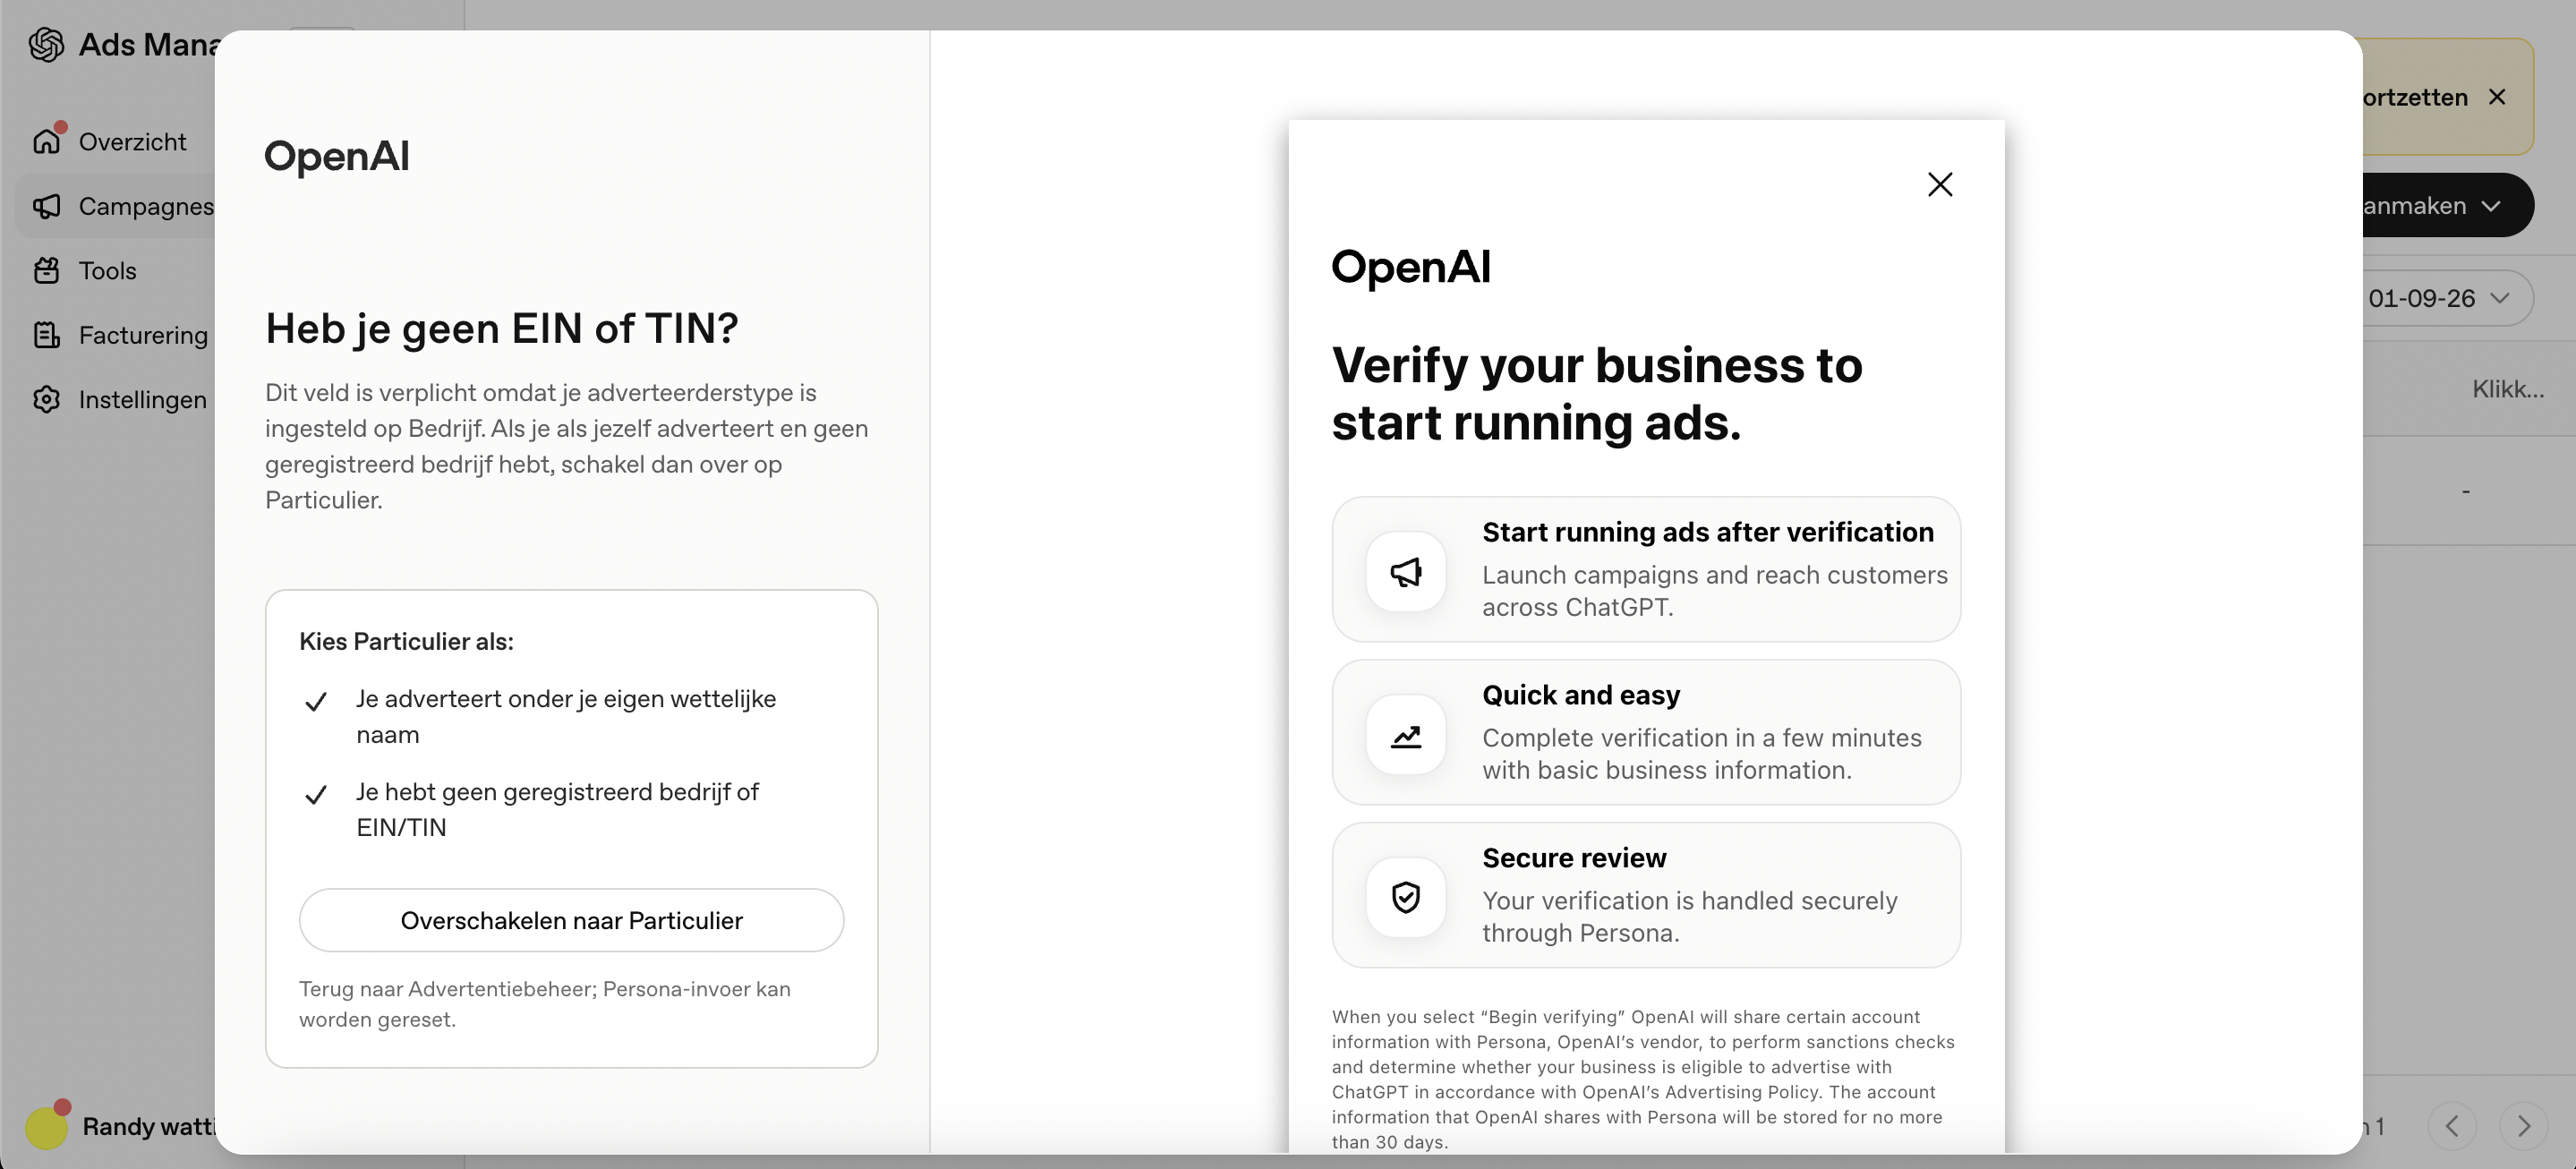This screenshot has width=2576, height=1169.
Task: Click 'Start running ads after verification' title
Action: click(x=1708, y=532)
